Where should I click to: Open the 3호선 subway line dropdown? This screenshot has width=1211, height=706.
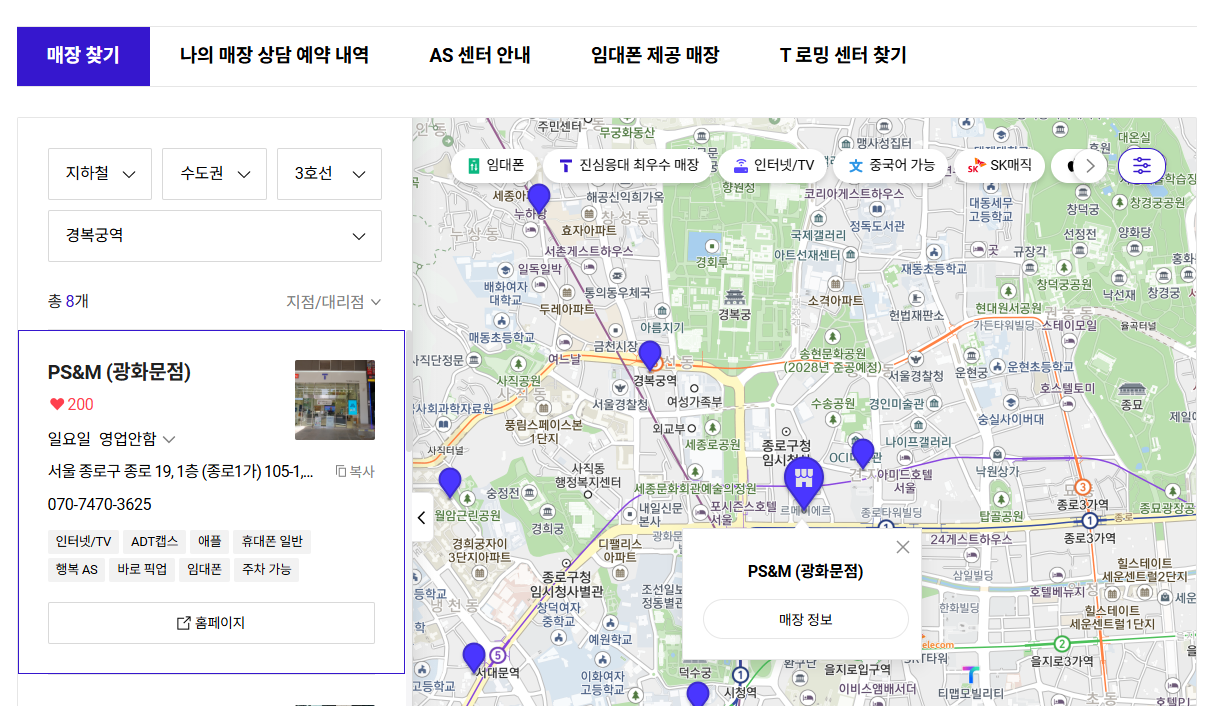pos(329,174)
